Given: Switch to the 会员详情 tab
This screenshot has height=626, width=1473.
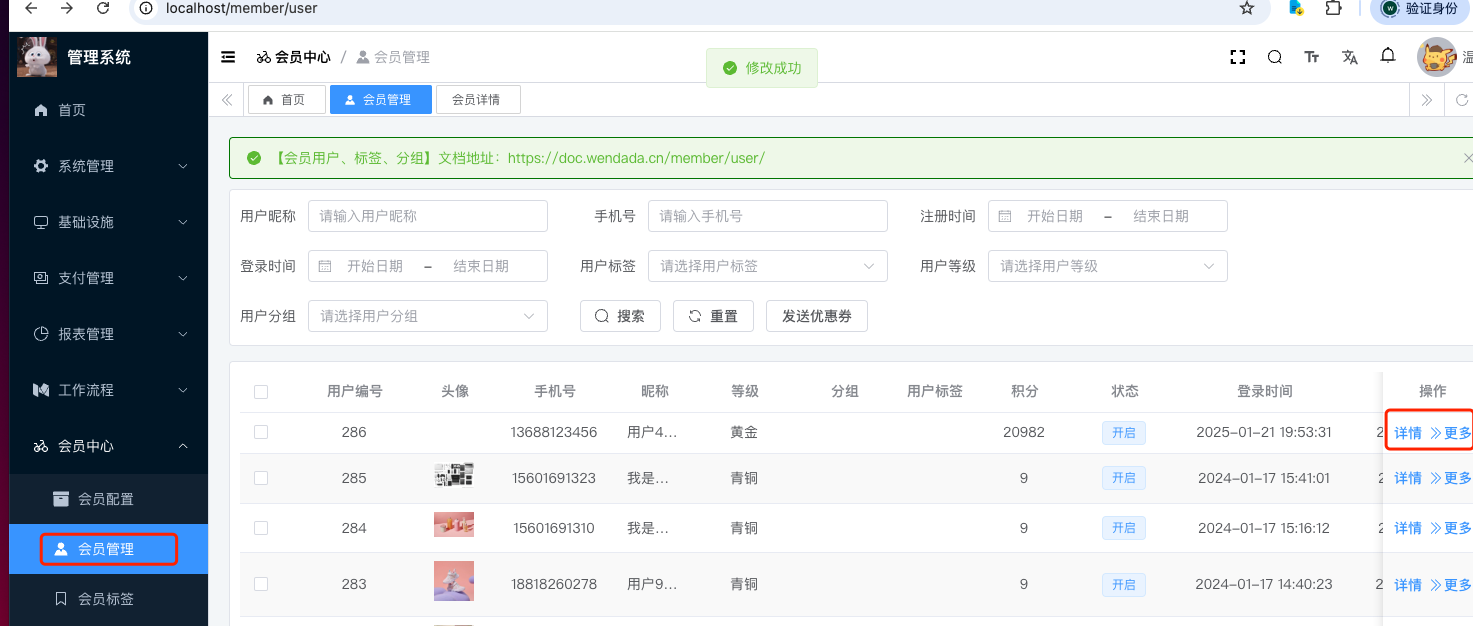Looking at the screenshot, I should click(x=478, y=100).
